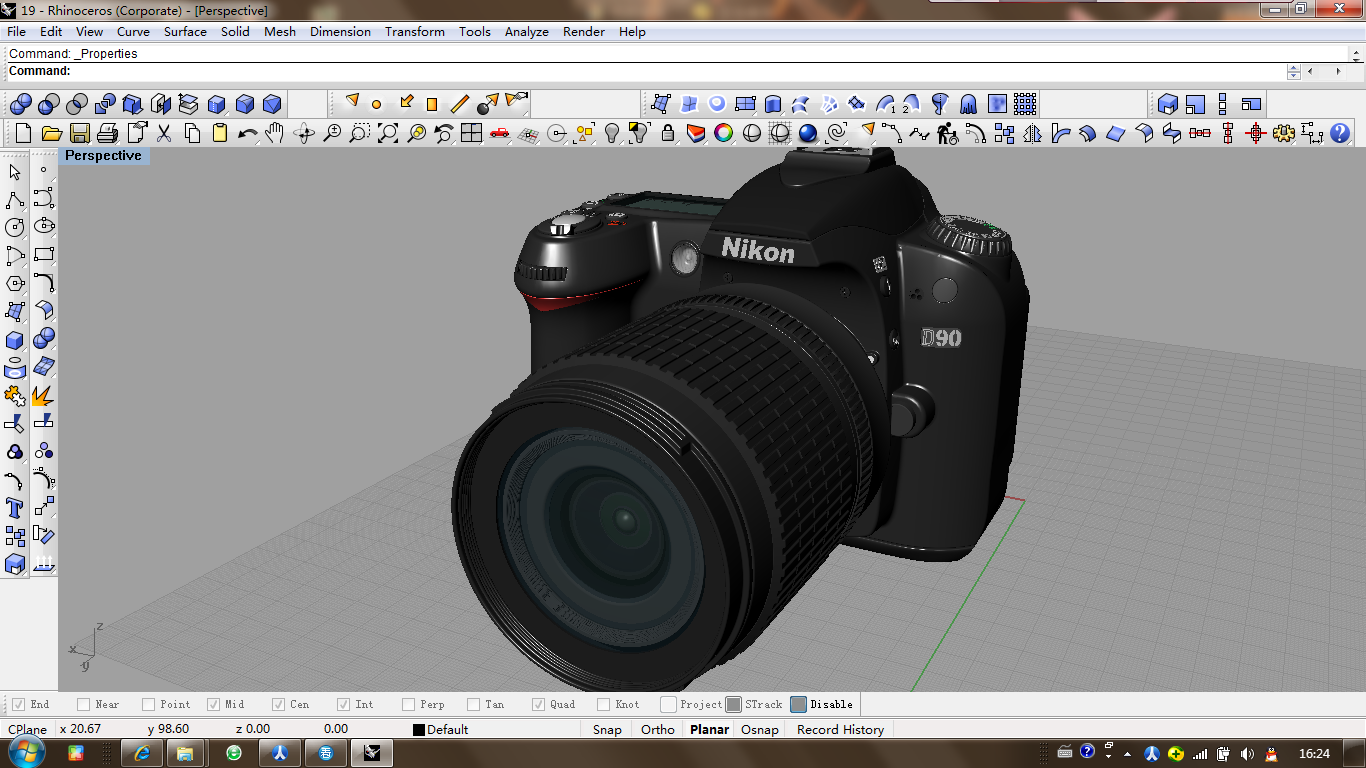Select the Polyline tool in left sidebar
This screenshot has width=1366, height=768.
(x=15, y=200)
